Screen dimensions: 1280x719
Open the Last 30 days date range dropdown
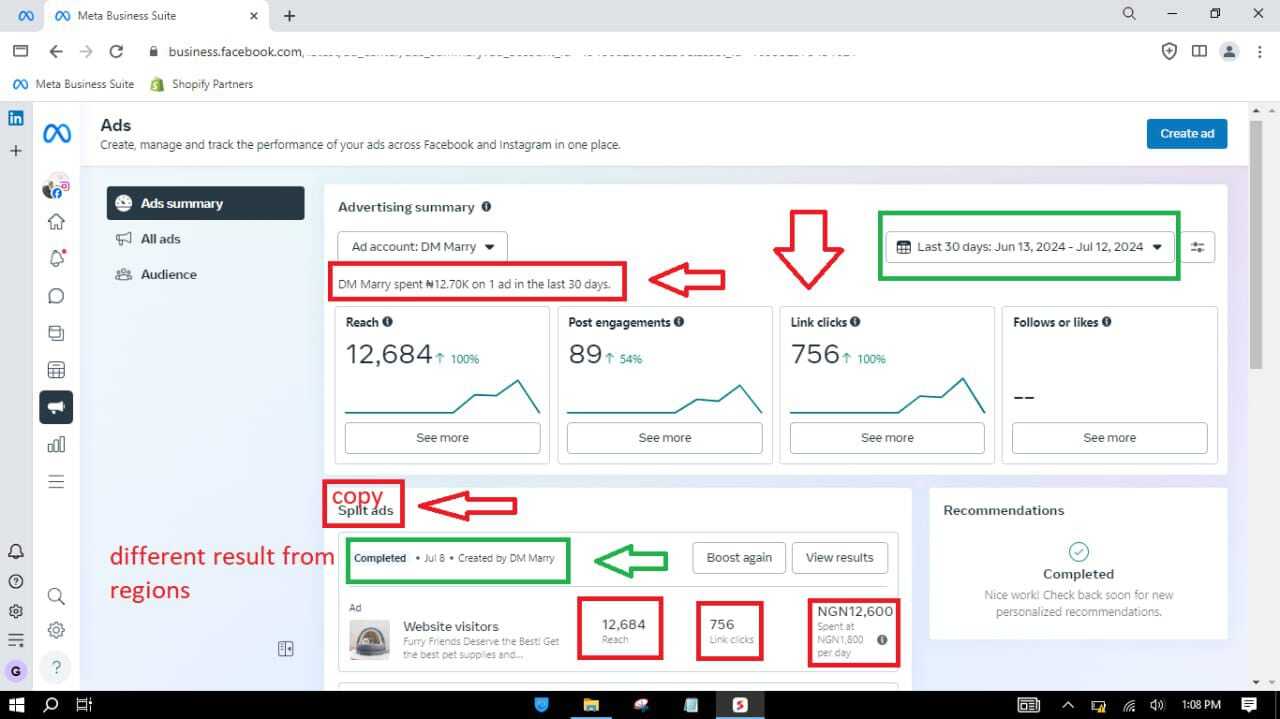tap(1030, 247)
